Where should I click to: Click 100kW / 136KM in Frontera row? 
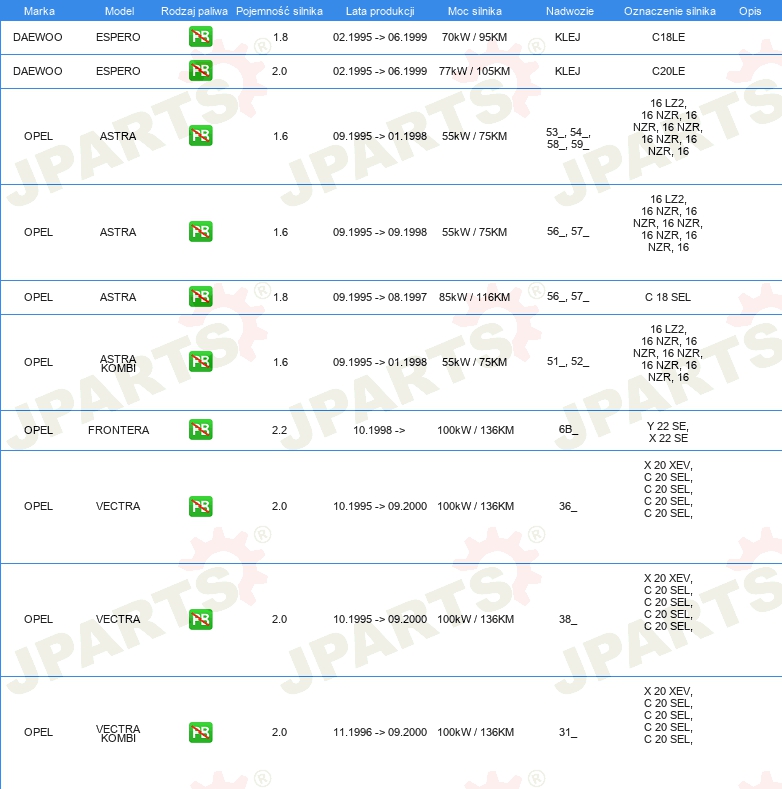click(476, 430)
